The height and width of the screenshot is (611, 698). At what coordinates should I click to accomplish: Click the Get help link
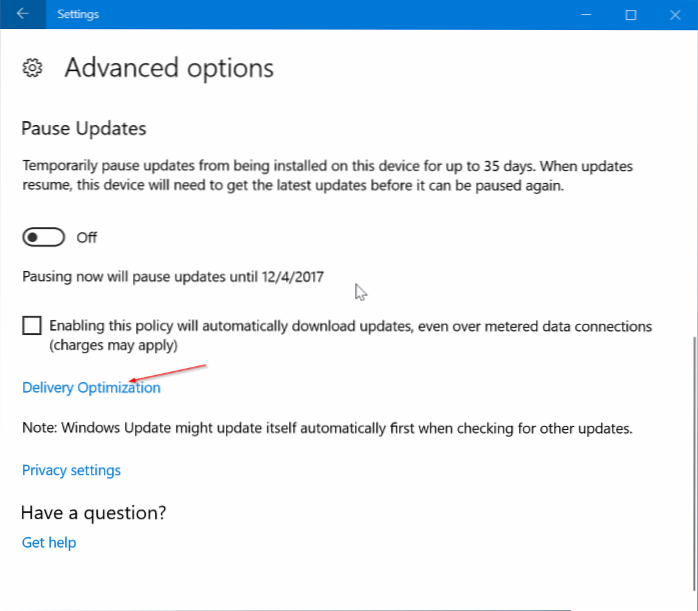tap(49, 543)
